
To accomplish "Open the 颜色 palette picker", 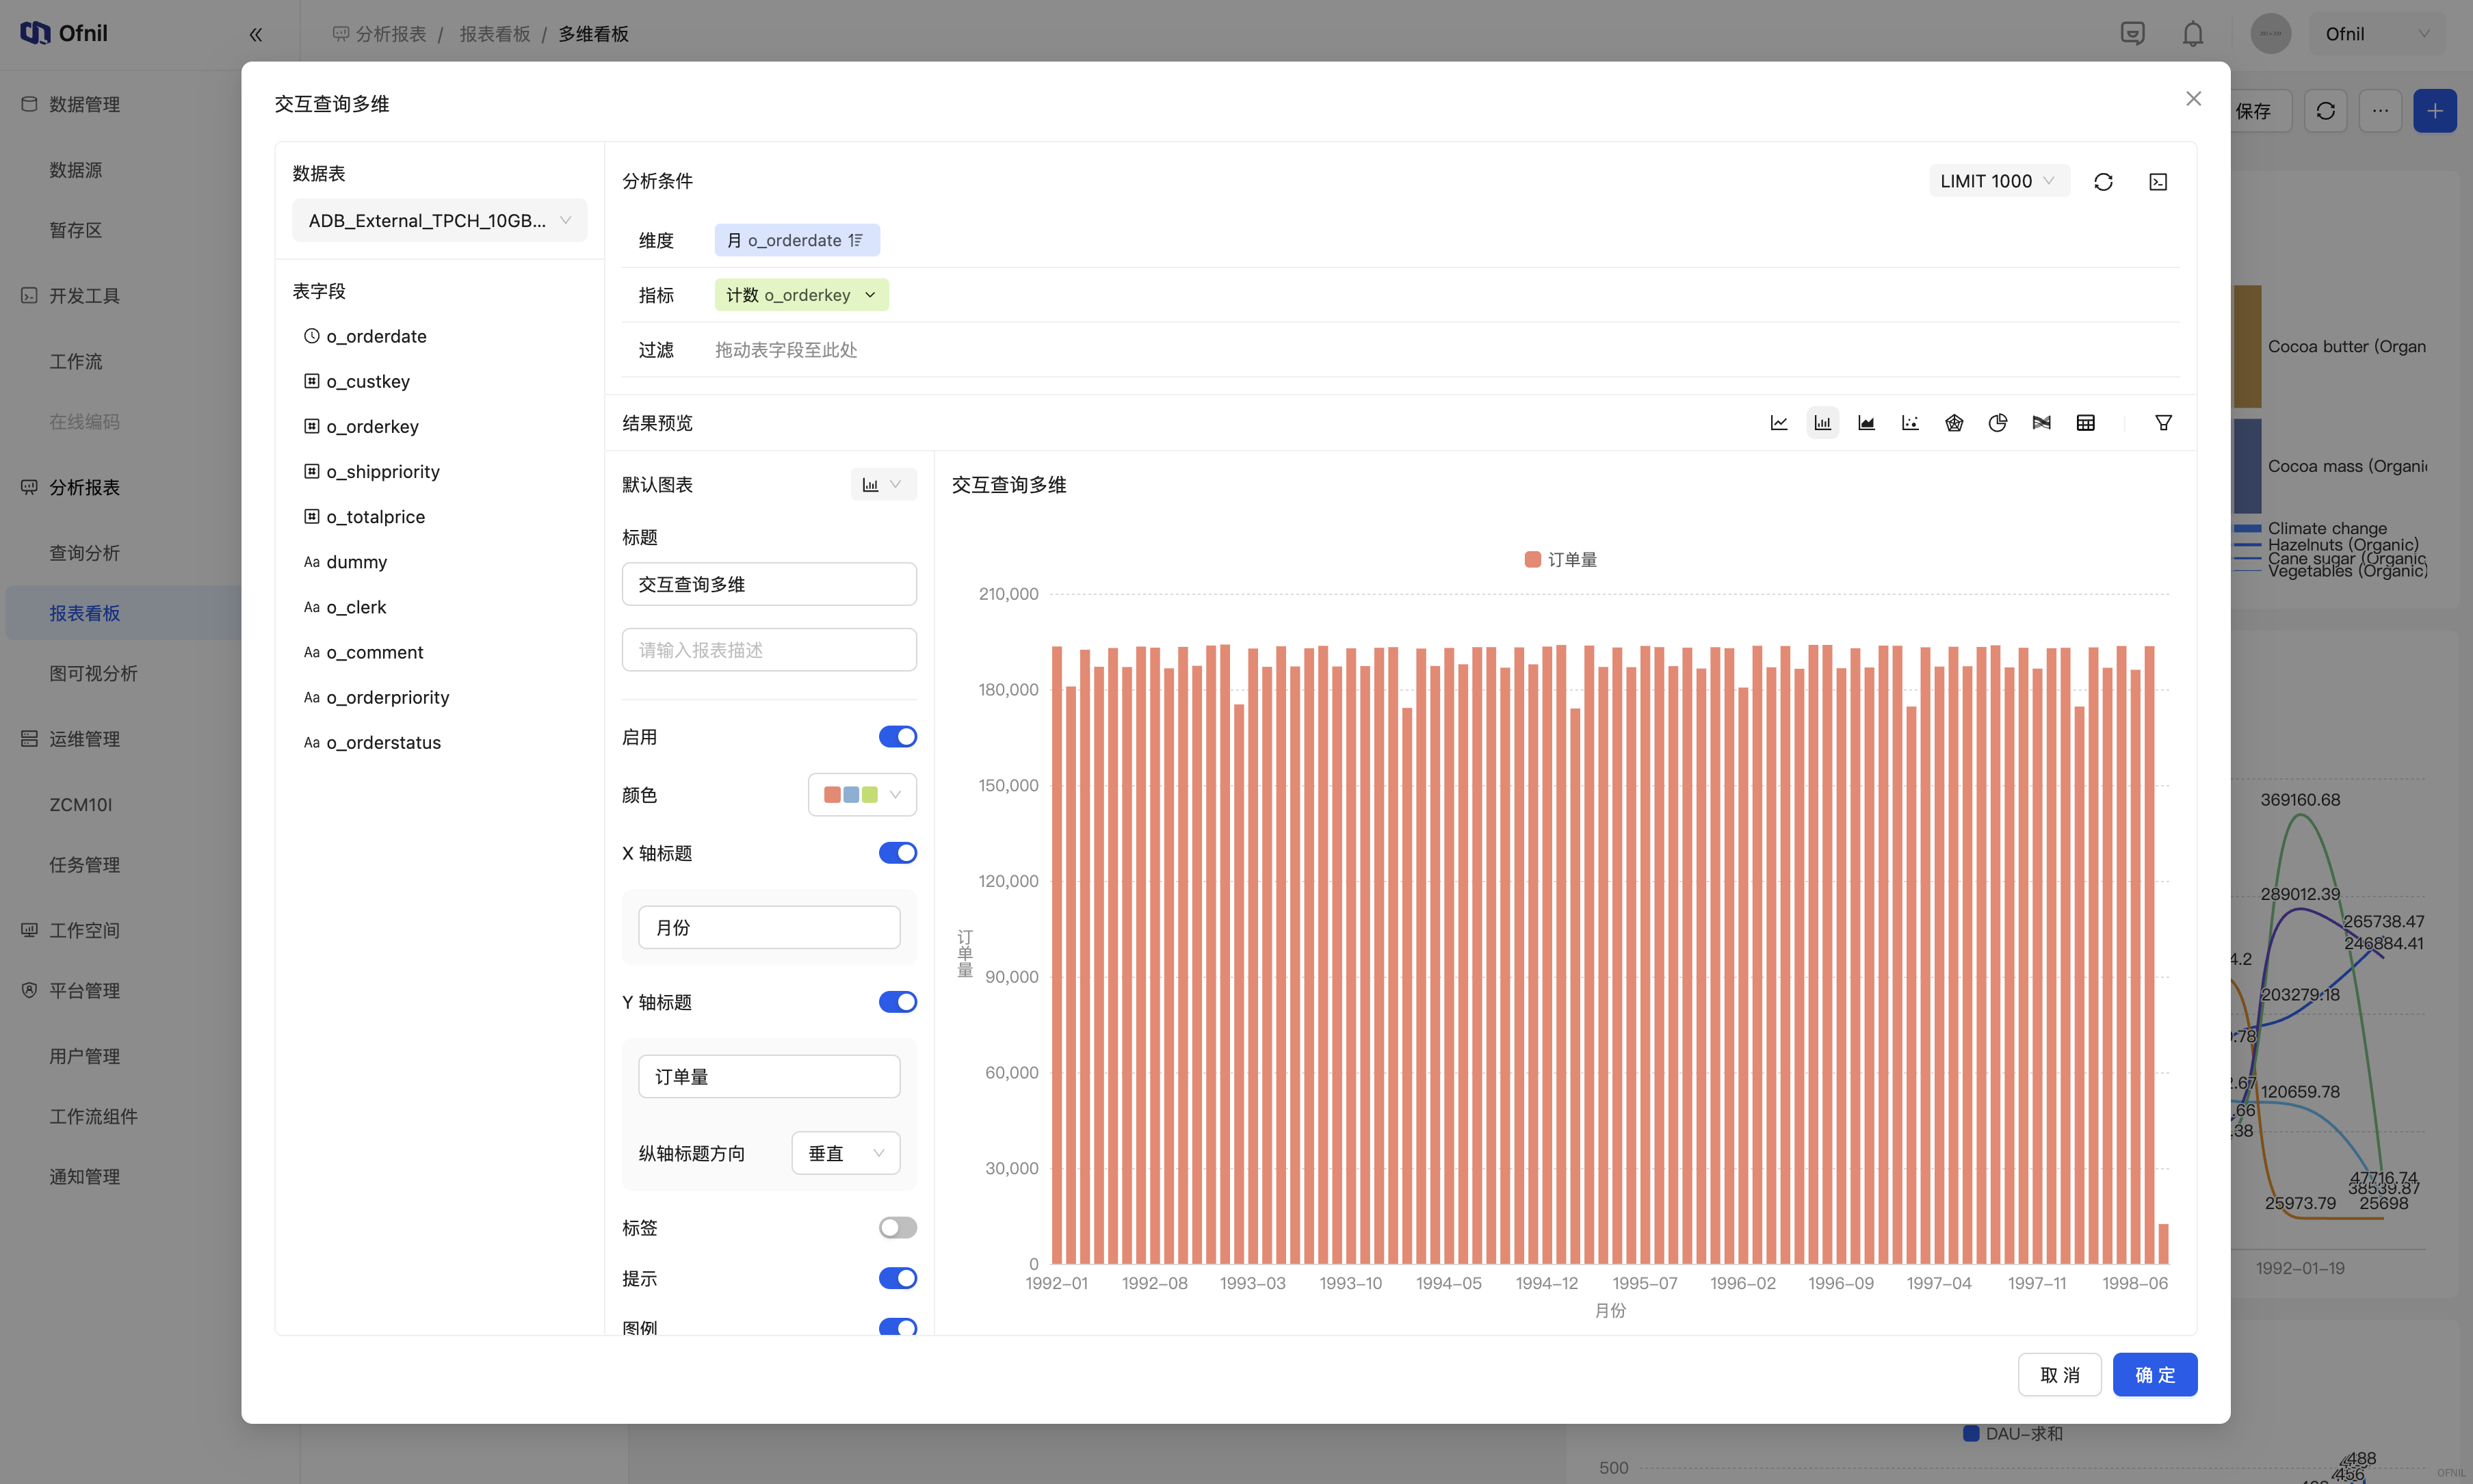I will click(x=862, y=795).
